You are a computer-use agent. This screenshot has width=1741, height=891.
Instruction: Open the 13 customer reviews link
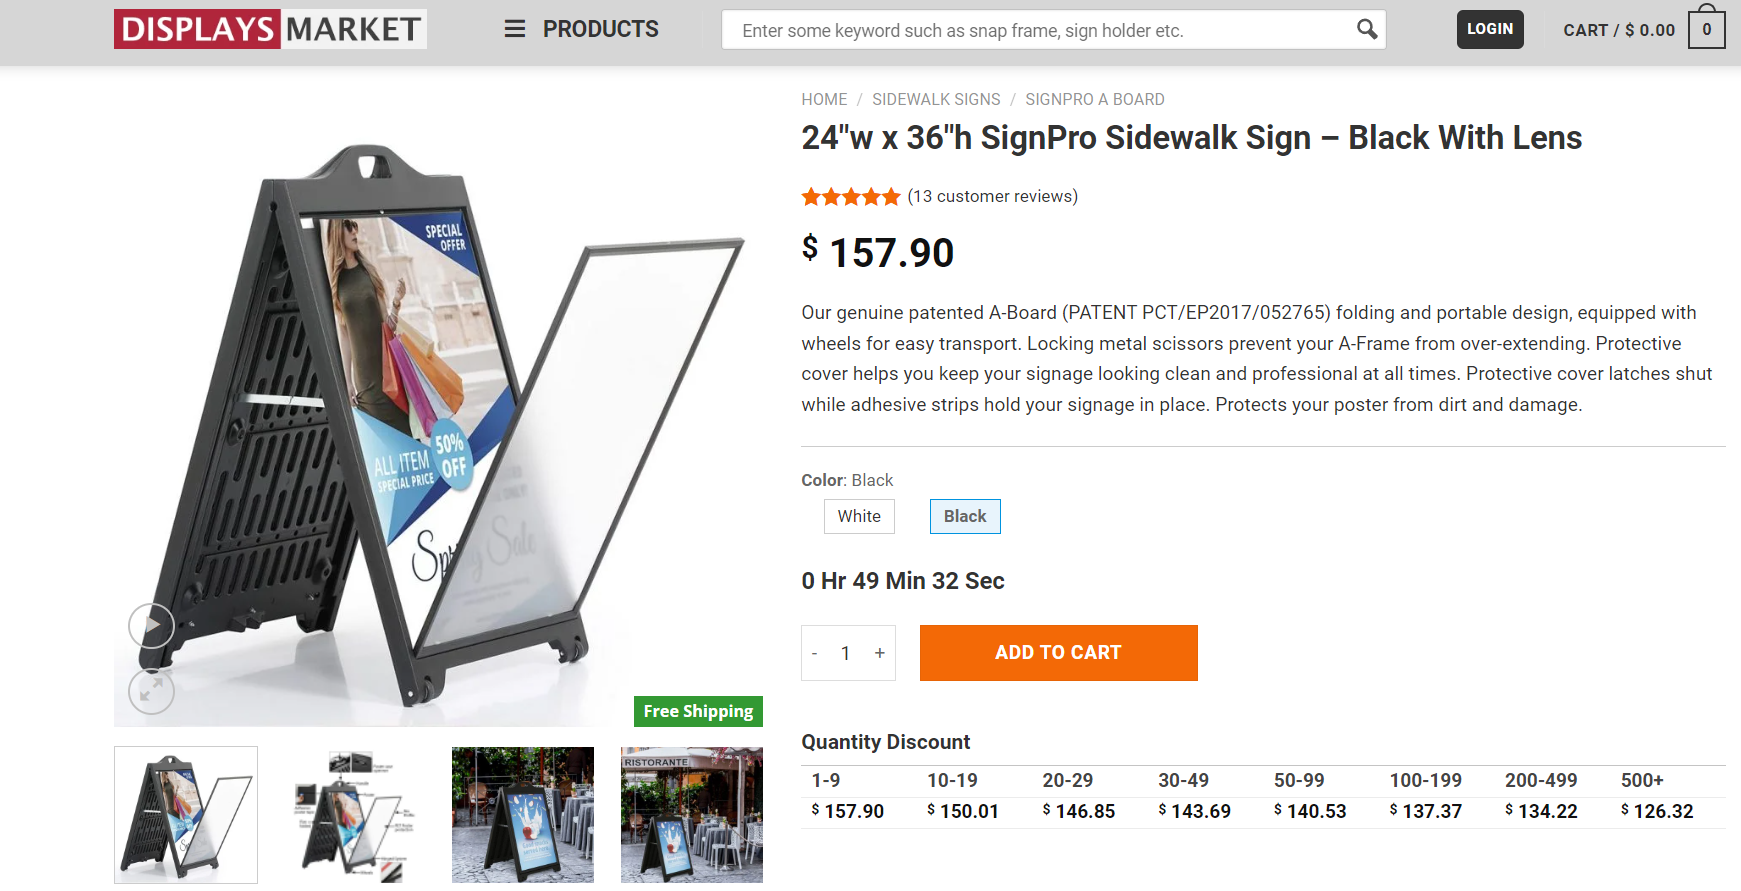click(992, 196)
